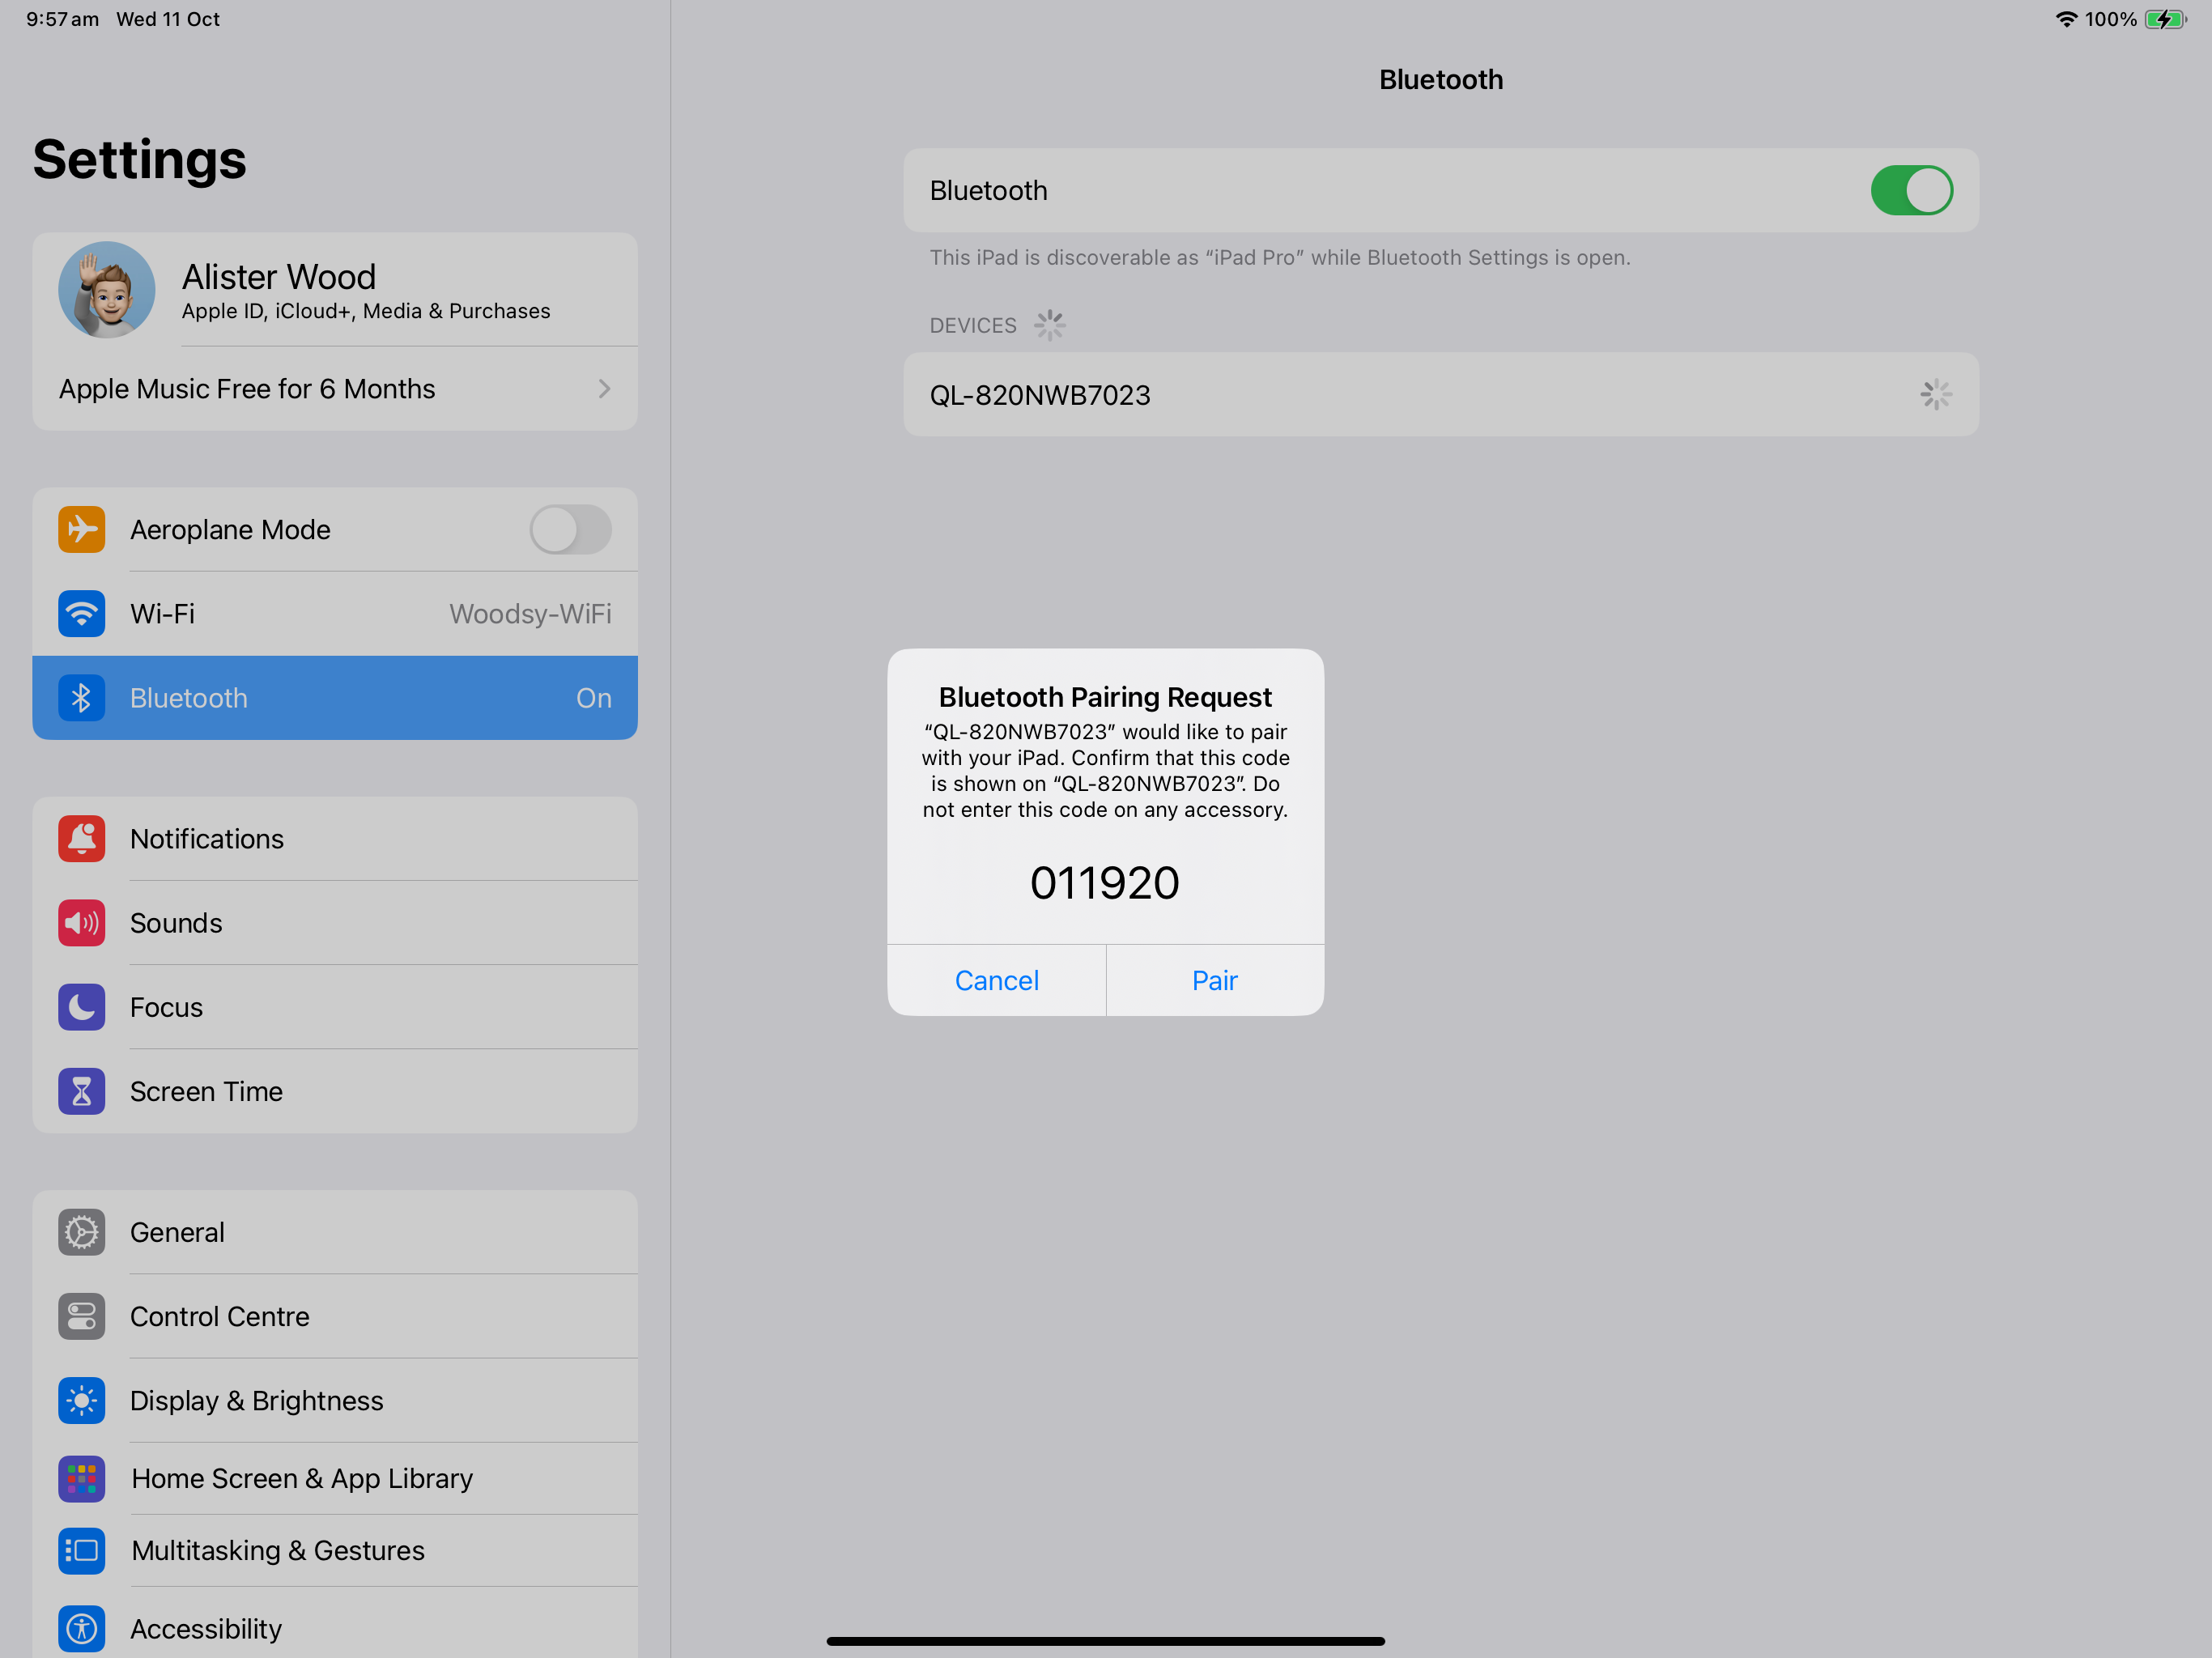Open Display & Brightness settings
Image resolution: width=2212 pixels, height=1658 pixels.
click(x=335, y=1400)
